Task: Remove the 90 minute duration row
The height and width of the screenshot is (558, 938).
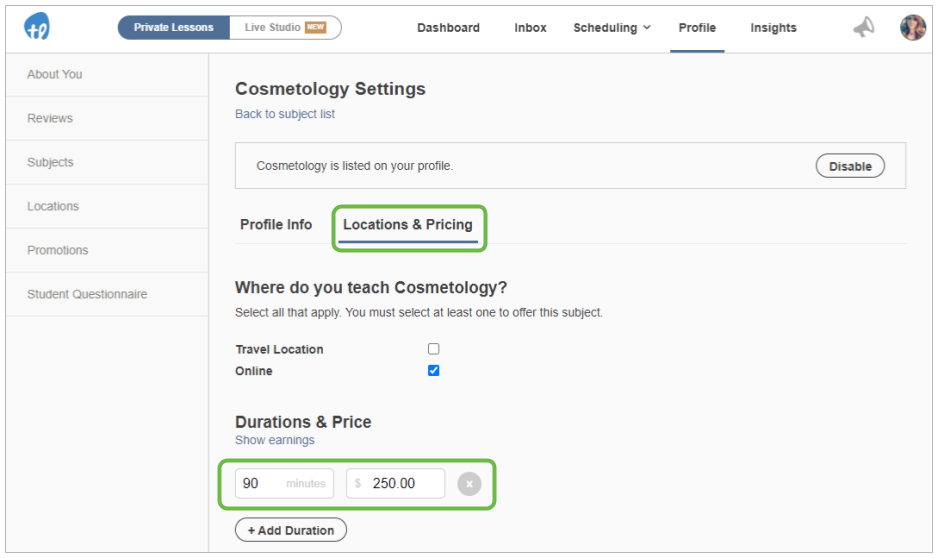Action: click(x=469, y=484)
